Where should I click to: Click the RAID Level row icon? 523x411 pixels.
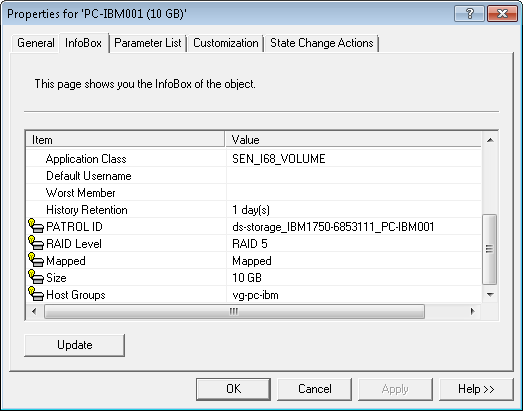pyautogui.click(x=36, y=243)
